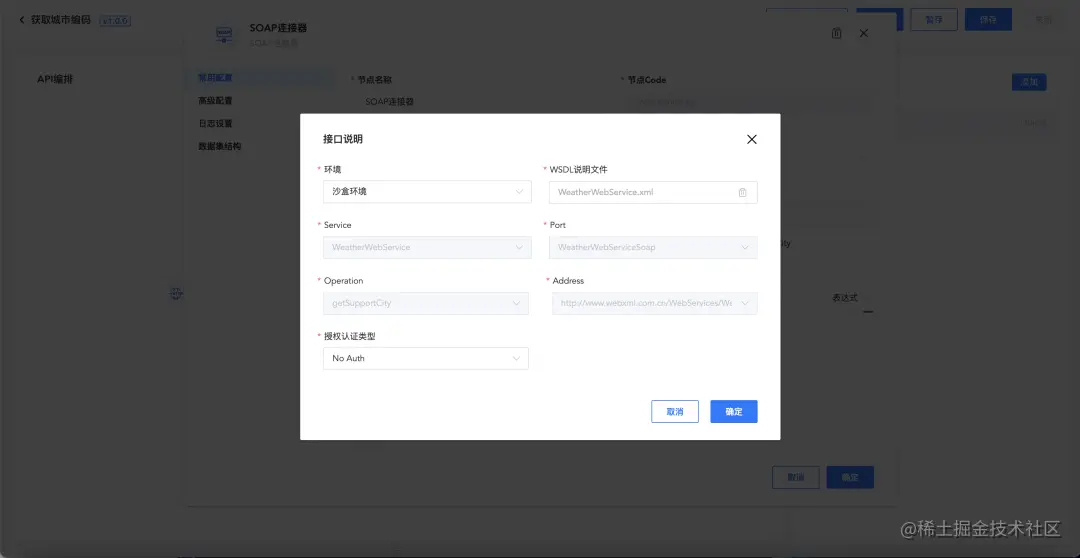Select the 高级配置 tab
1080x558 pixels.
pos(216,101)
